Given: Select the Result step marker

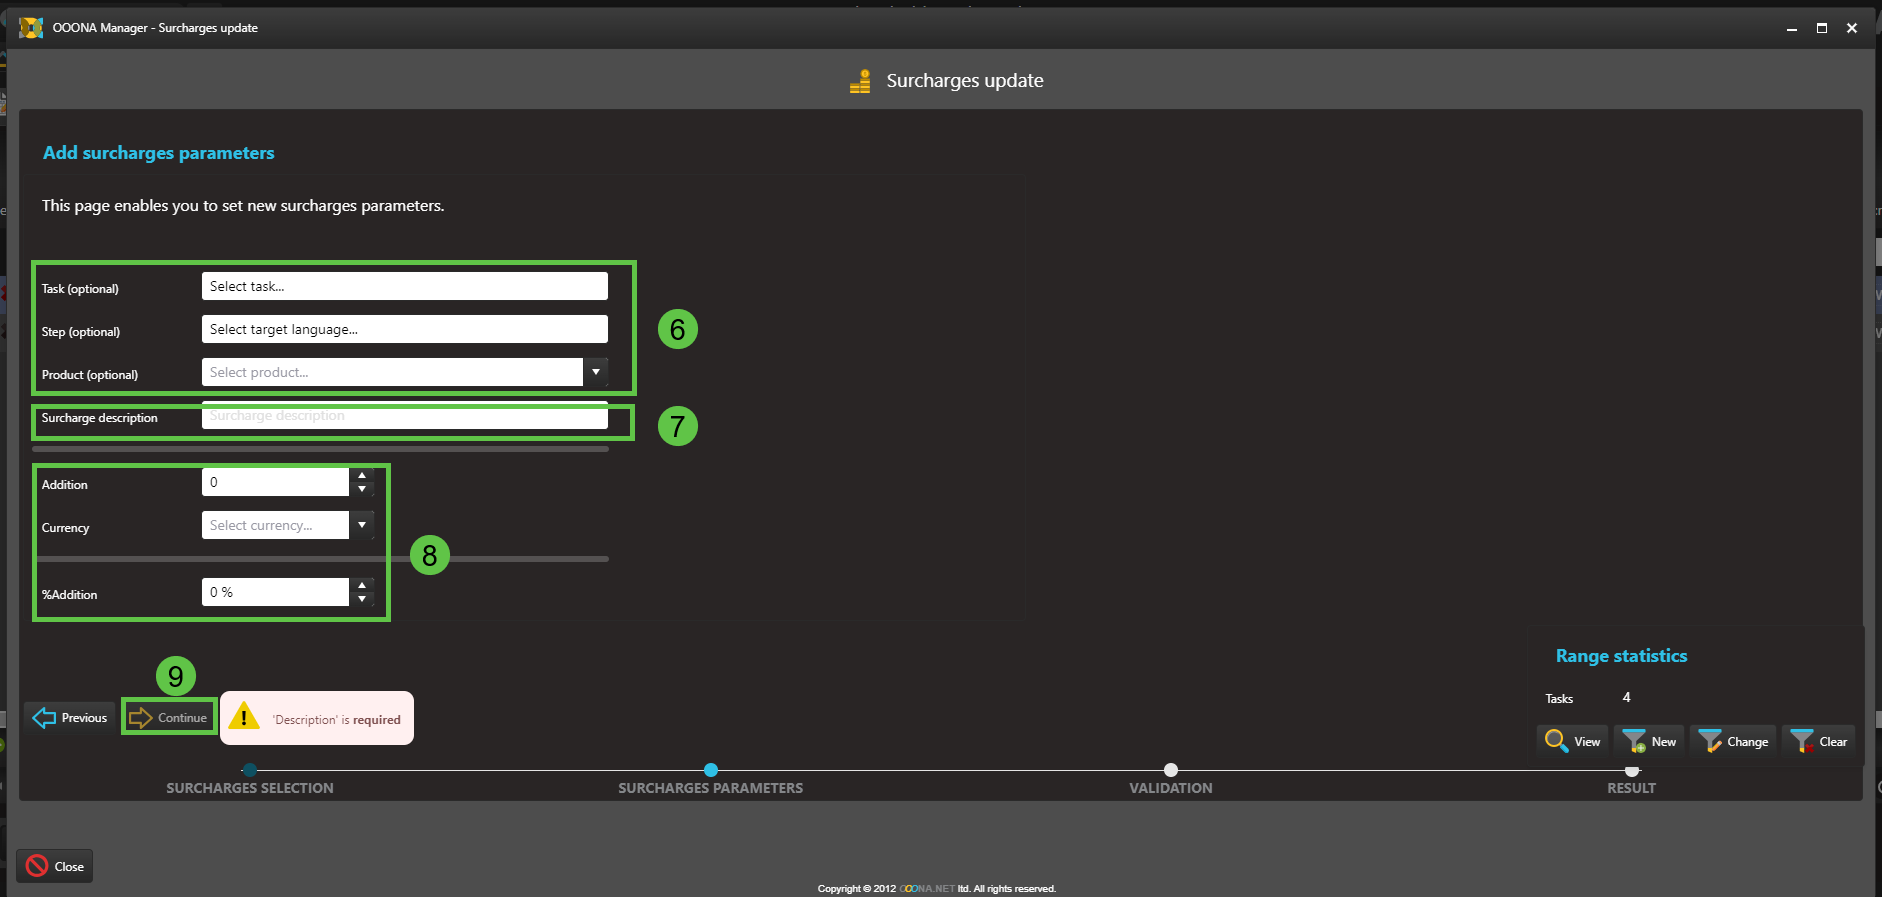Looking at the screenshot, I should pyautogui.click(x=1632, y=770).
